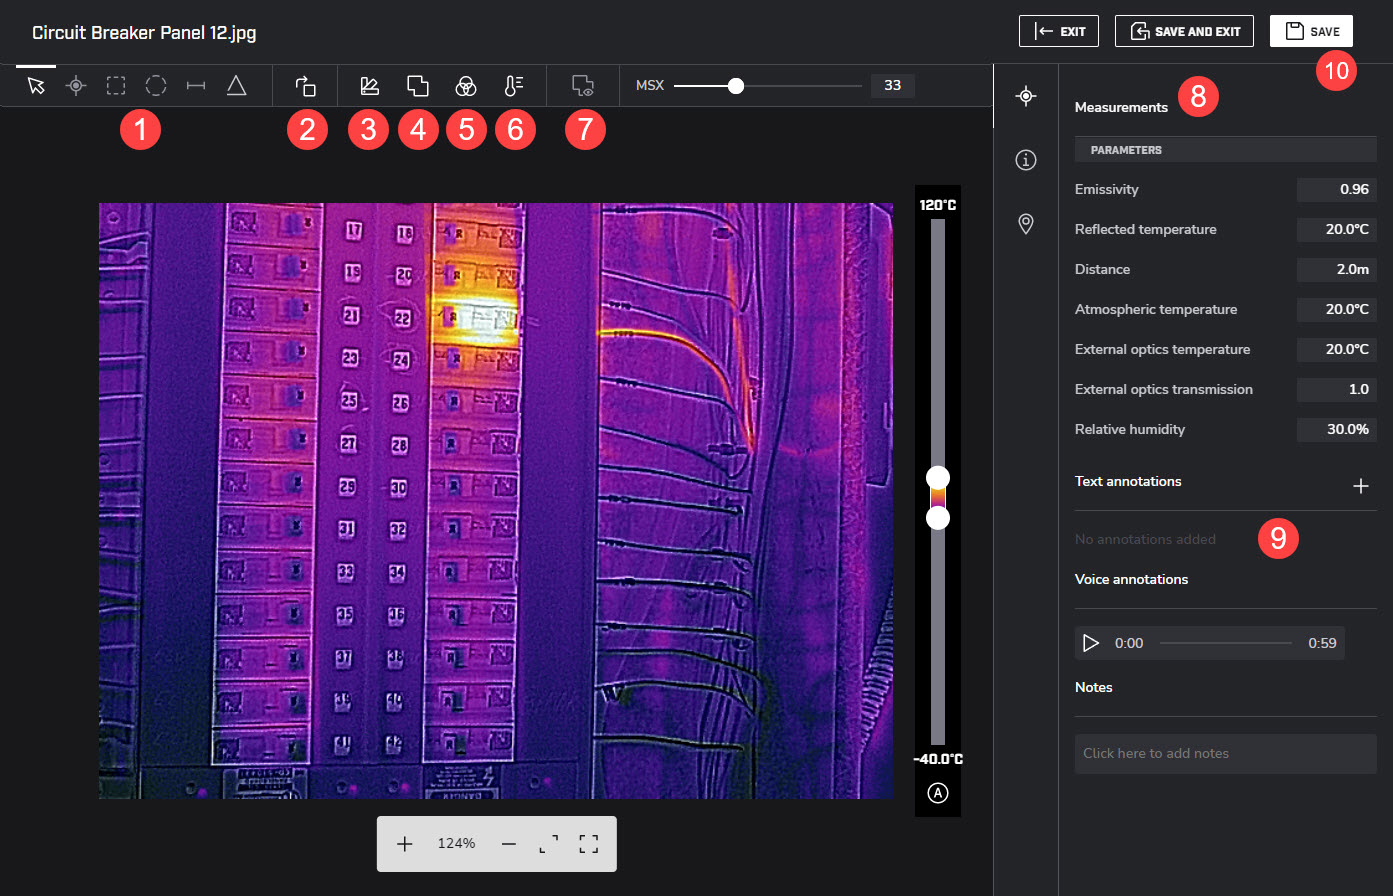Toggle auto scale (A) below temperature bar
The image size is (1393, 896).
coord(937,793)
